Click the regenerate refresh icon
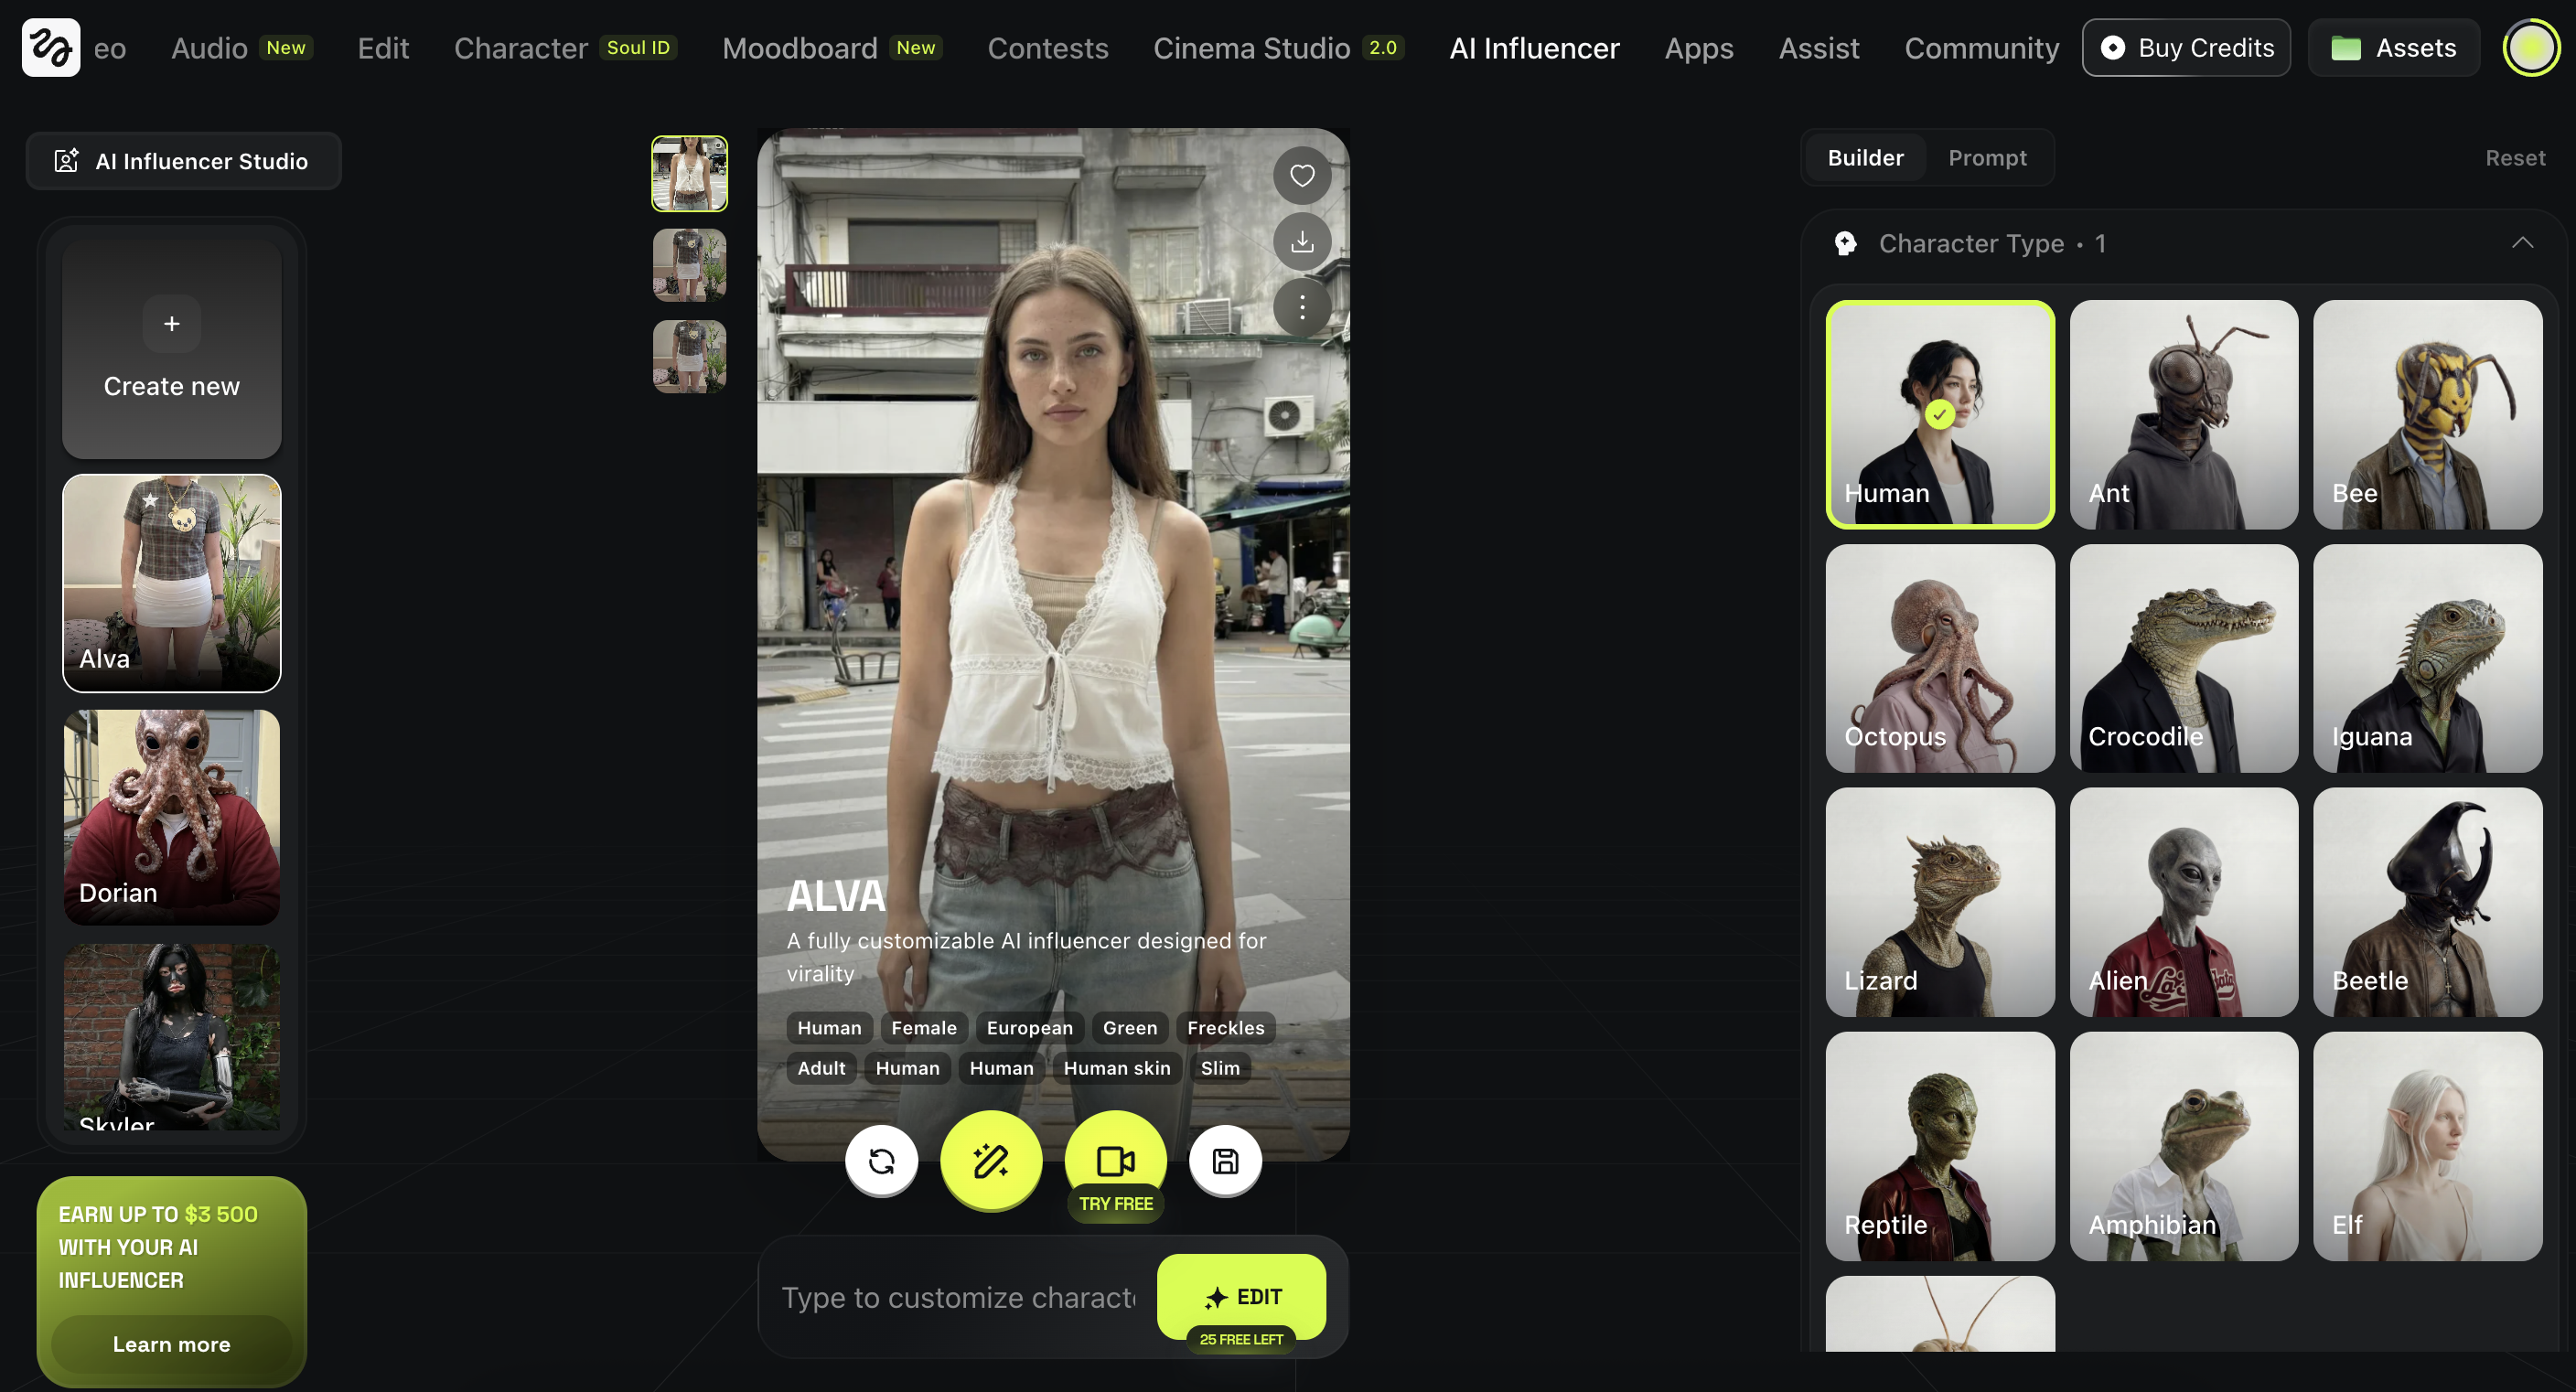This screenshot has width=2576, height=1392. 881,1160
